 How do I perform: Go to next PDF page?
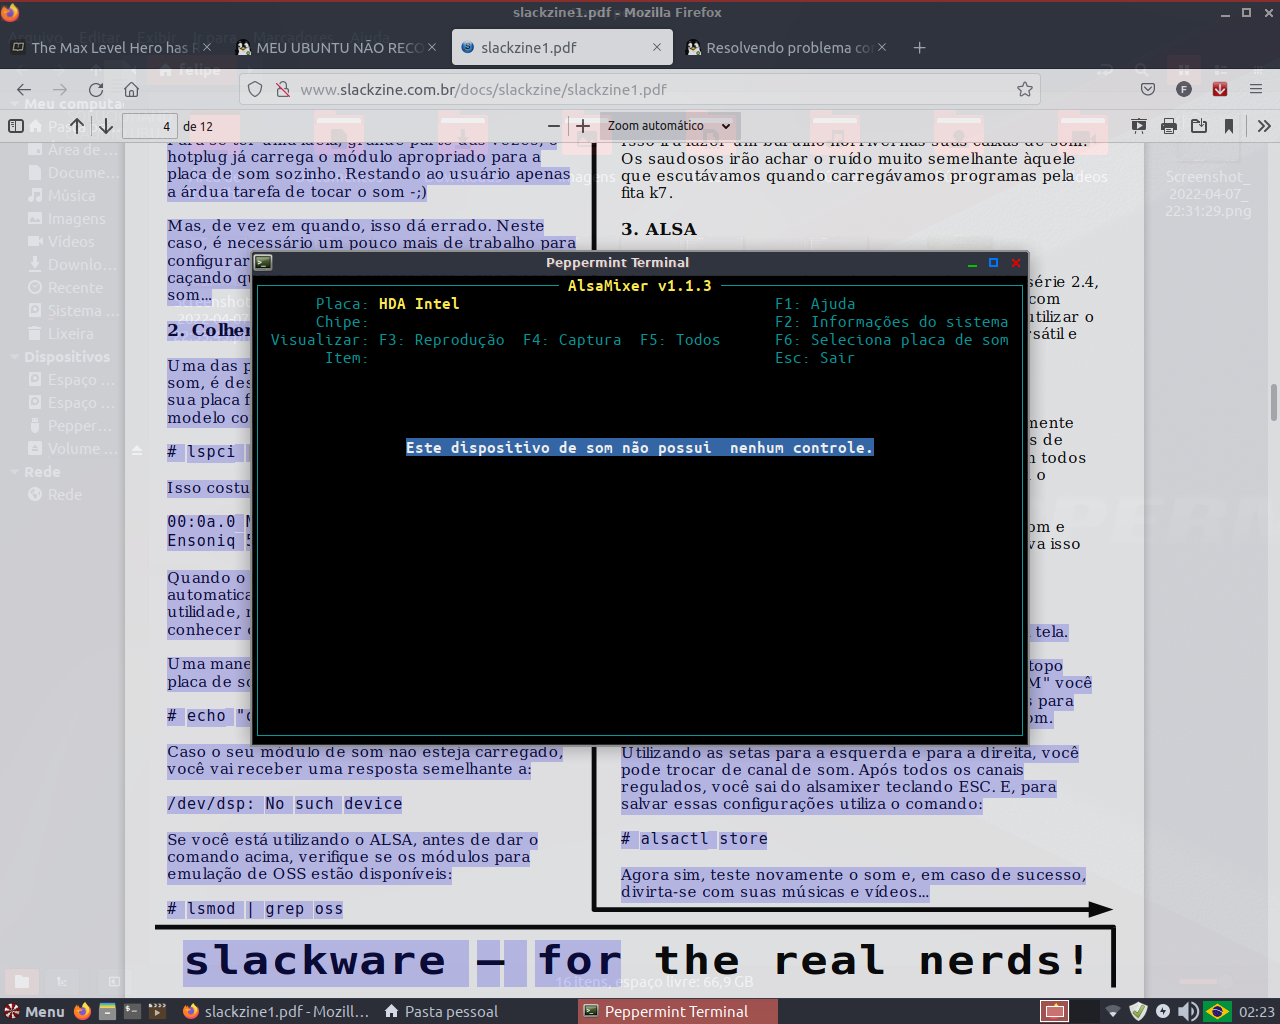pos(105,126)
